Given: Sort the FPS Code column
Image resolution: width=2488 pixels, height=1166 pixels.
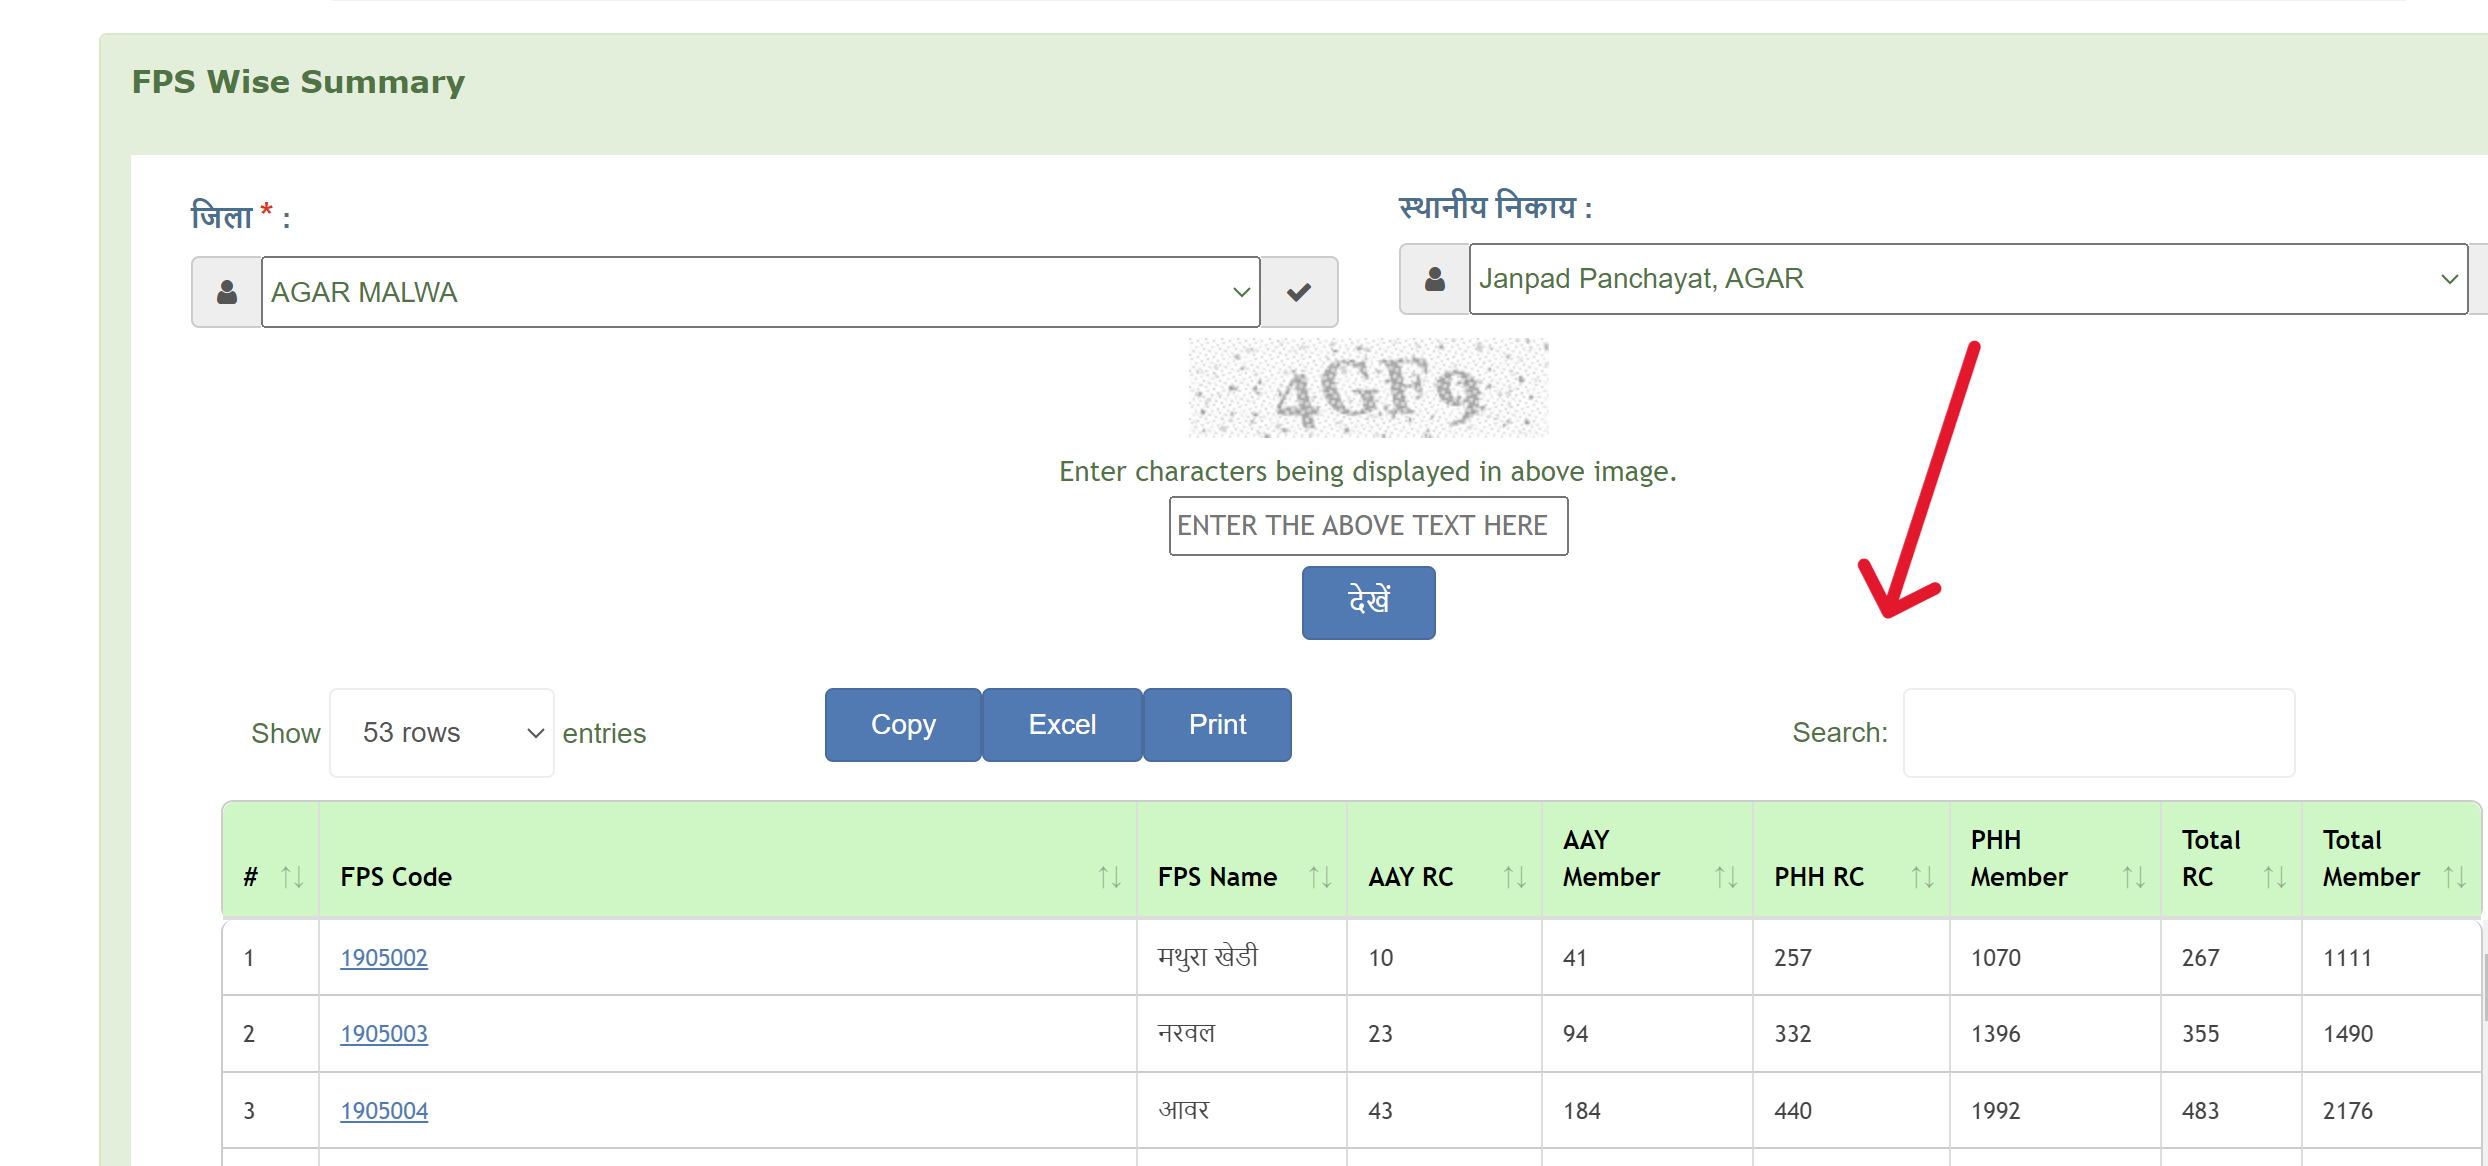Looking at the screenshot, I should click(1109, 877).
